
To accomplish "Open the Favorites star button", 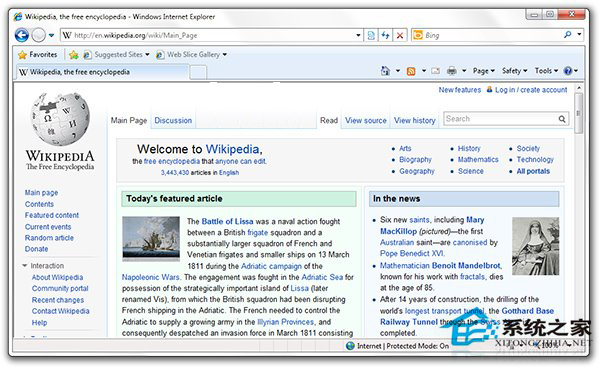I will [38, 55].
